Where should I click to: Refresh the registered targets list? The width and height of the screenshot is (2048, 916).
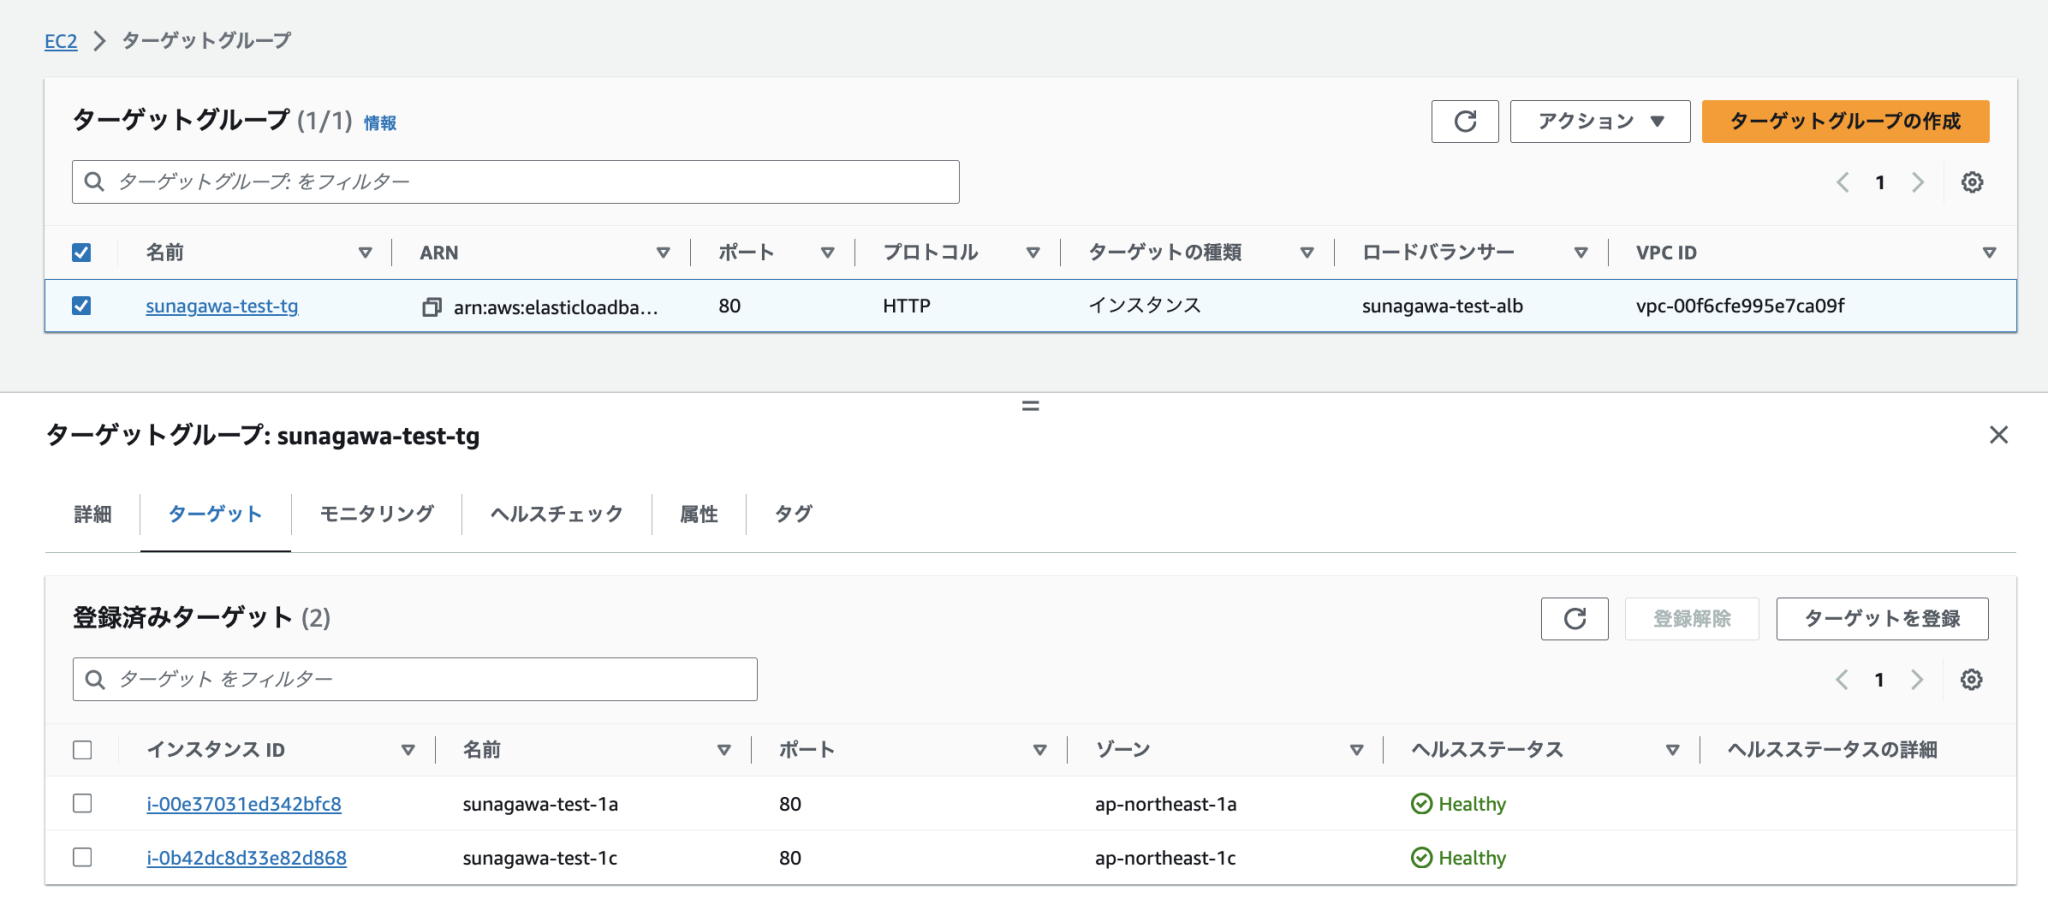pyautogui.click(x=1574, y=619)
